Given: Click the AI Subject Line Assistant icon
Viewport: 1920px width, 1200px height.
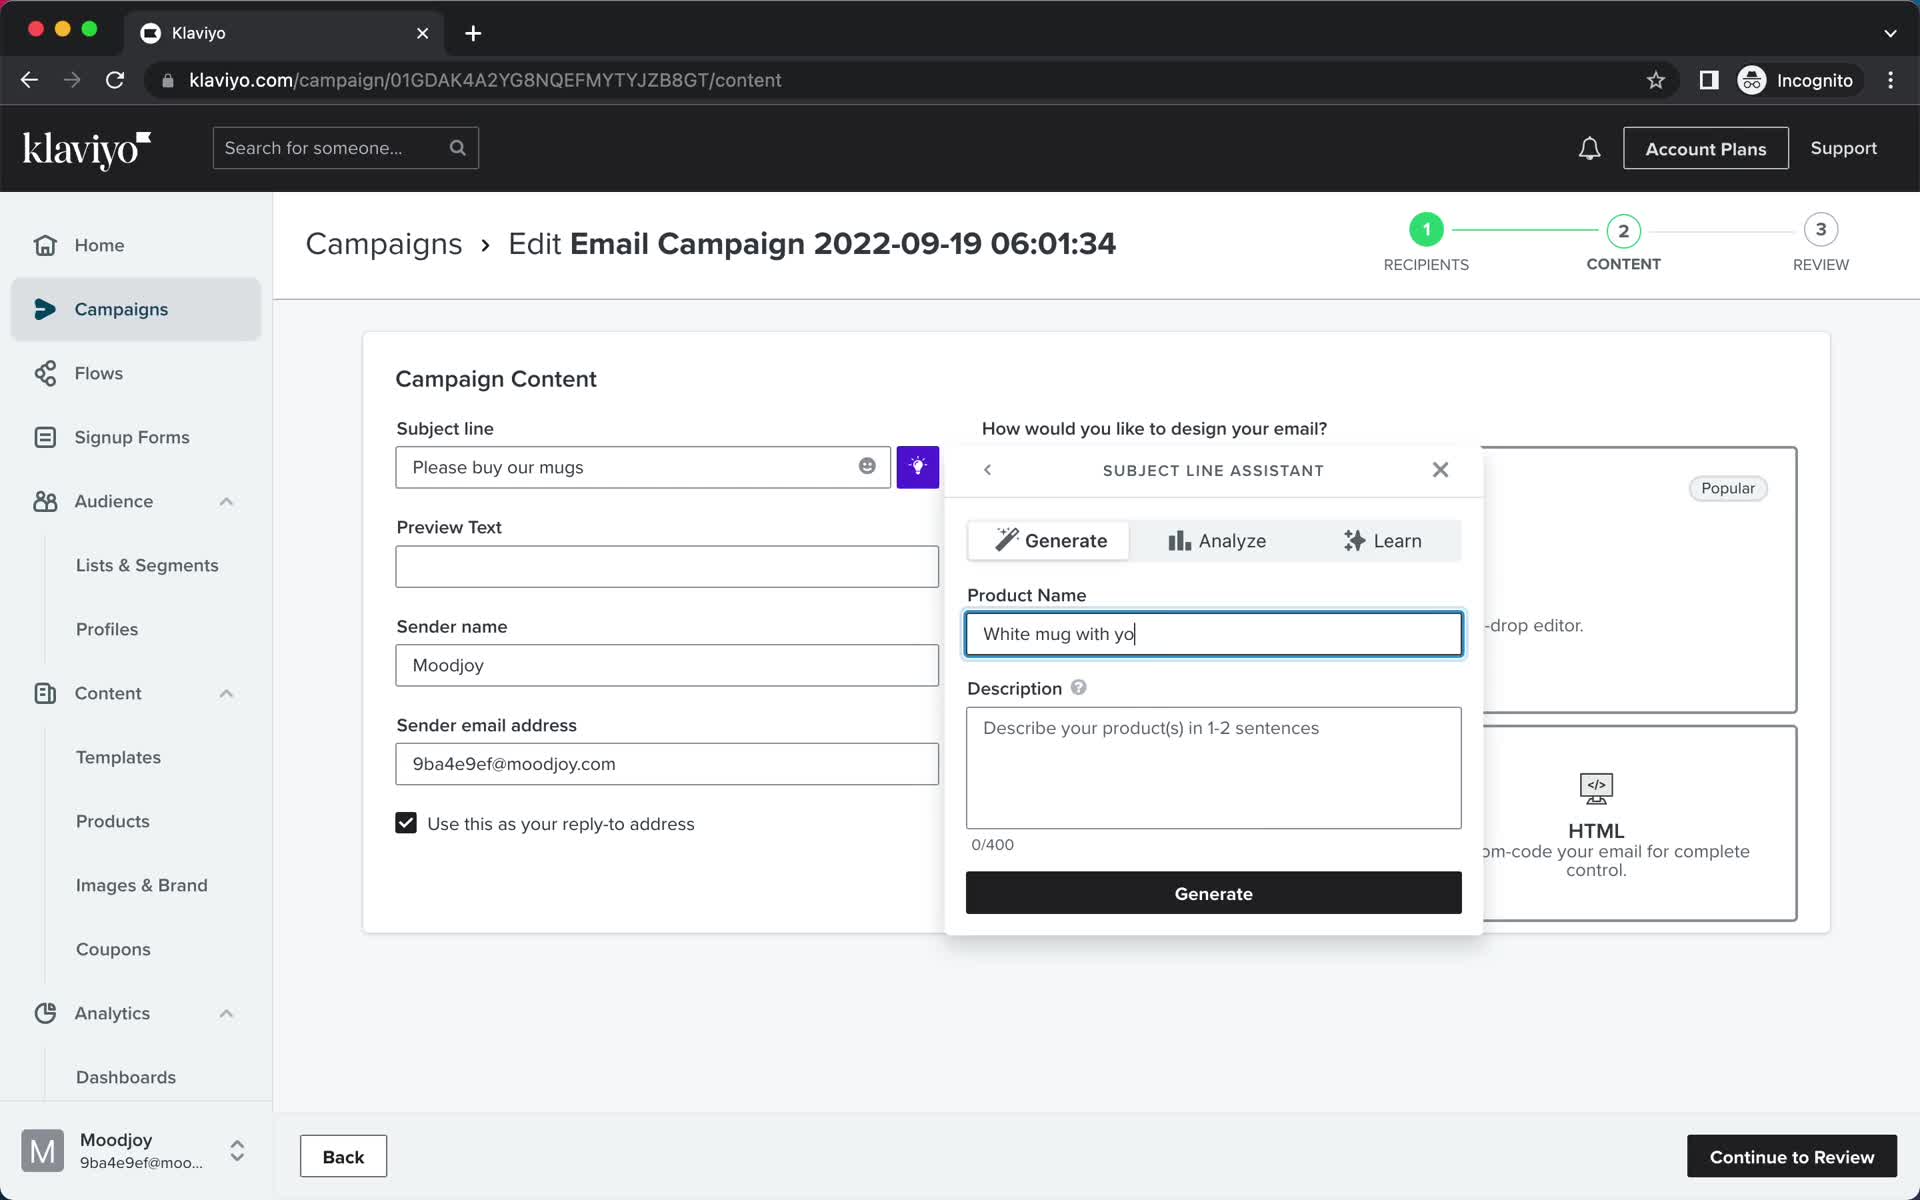Looking at the screenshot, I should click(916, 466).
